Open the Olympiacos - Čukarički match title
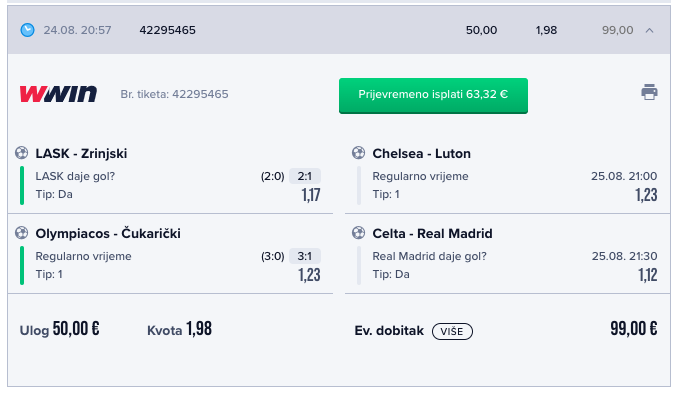Viewport: 677px width, 393px height. coord(108,233)
